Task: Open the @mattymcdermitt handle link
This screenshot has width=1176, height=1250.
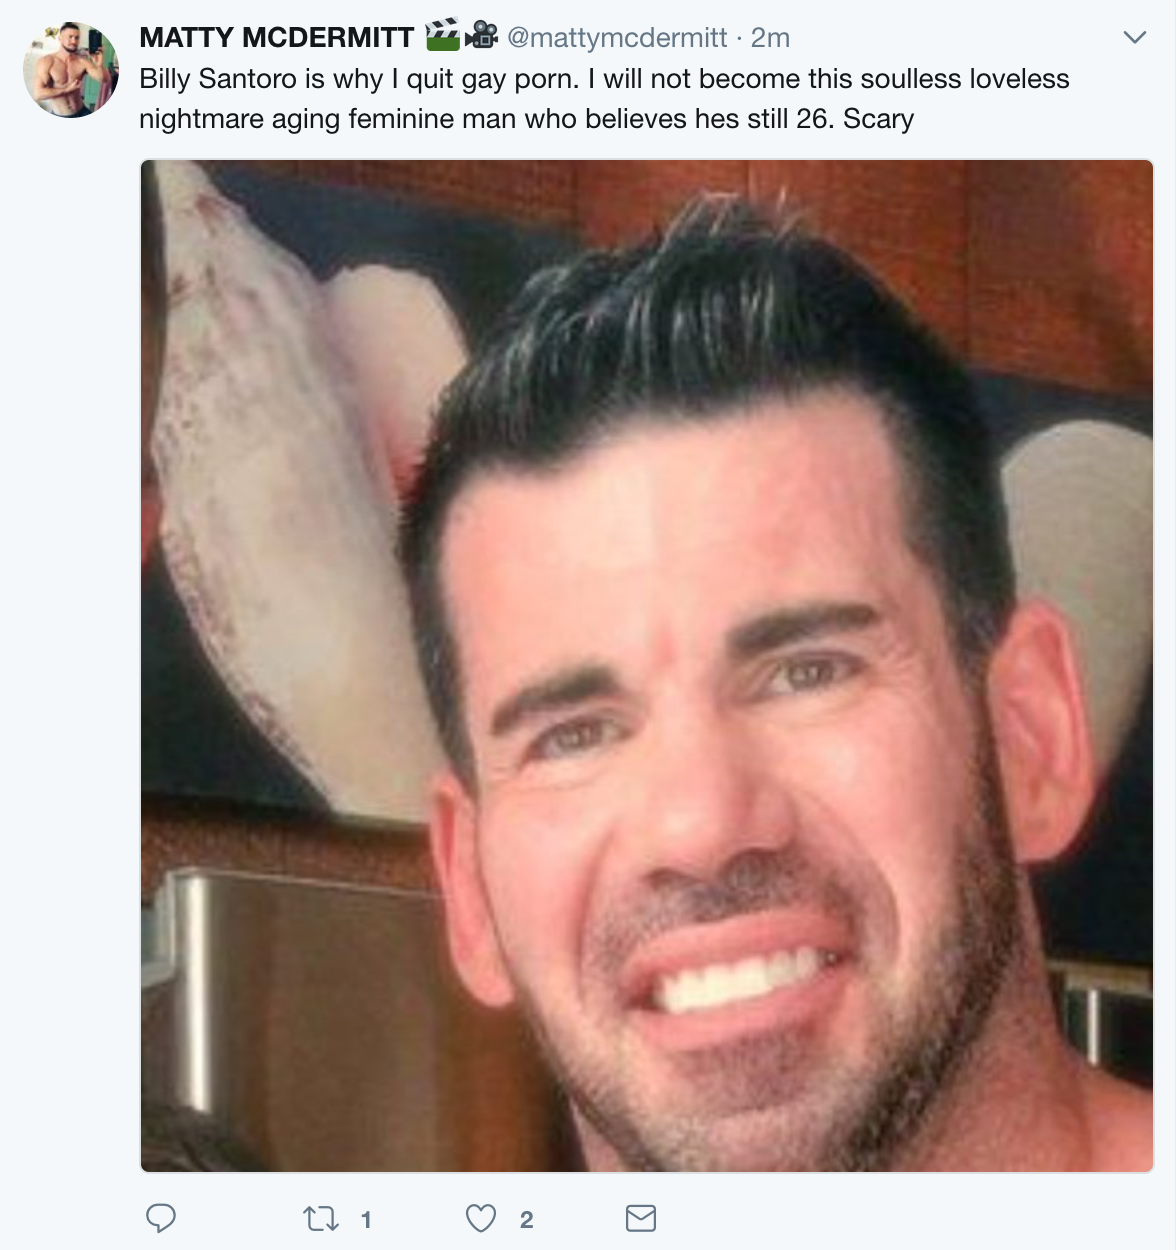Action: pos(617,38)
